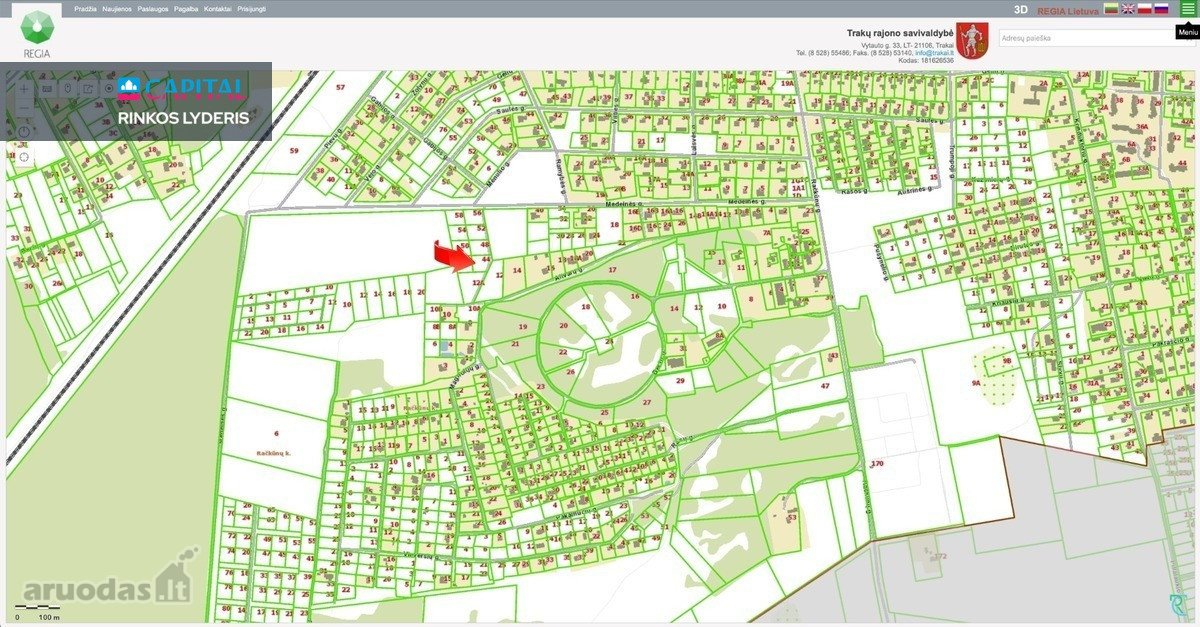Click the info@trakai.lt email link

(934, 52)
